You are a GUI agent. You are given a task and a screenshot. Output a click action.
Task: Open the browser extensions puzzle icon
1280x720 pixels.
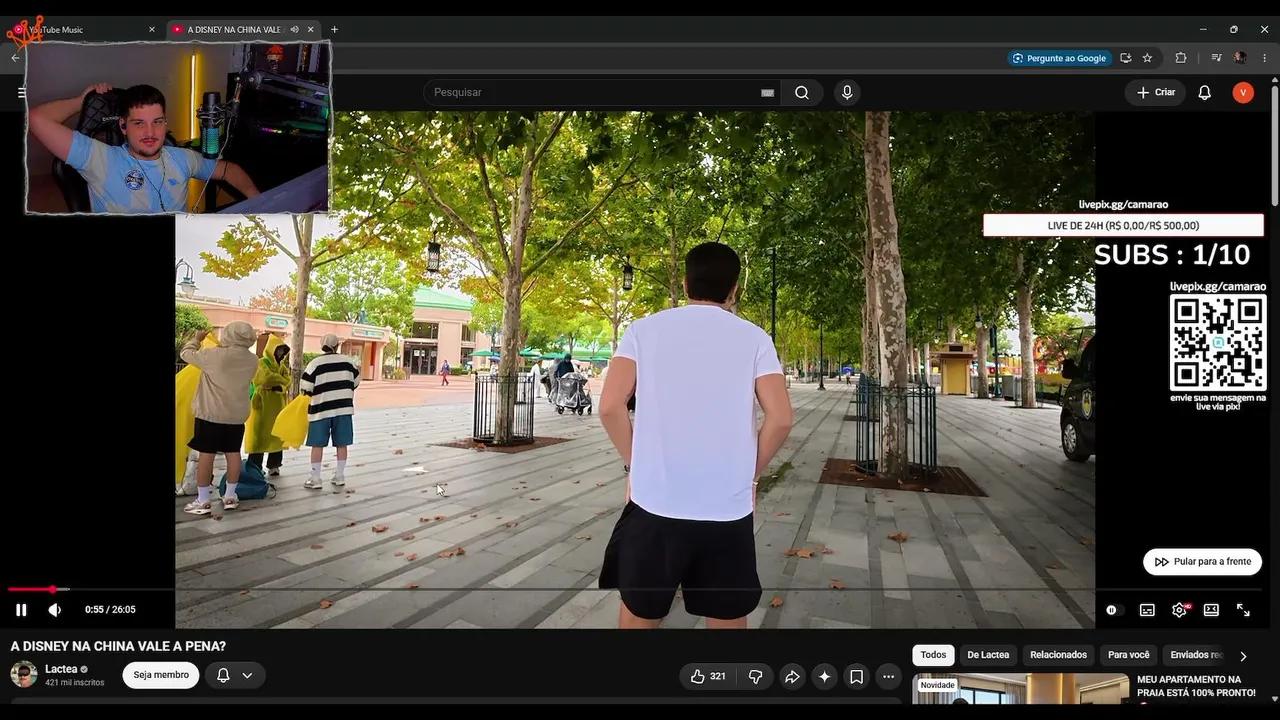[1181, 58]
